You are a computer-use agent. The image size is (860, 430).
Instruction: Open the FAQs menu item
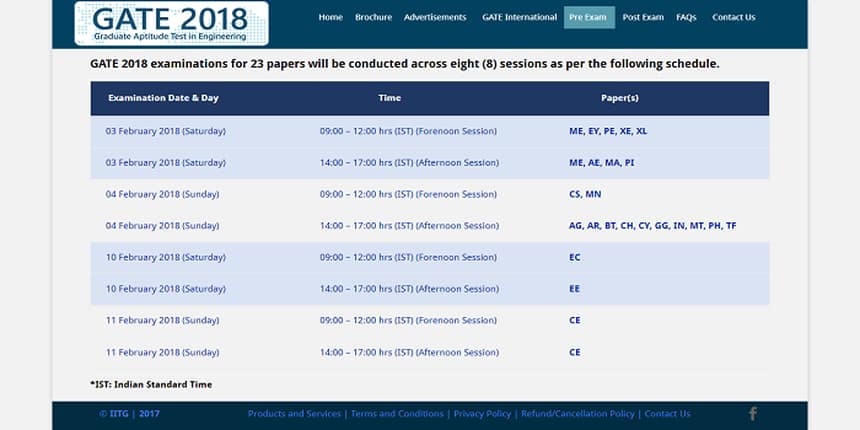[x=686, y=18]
